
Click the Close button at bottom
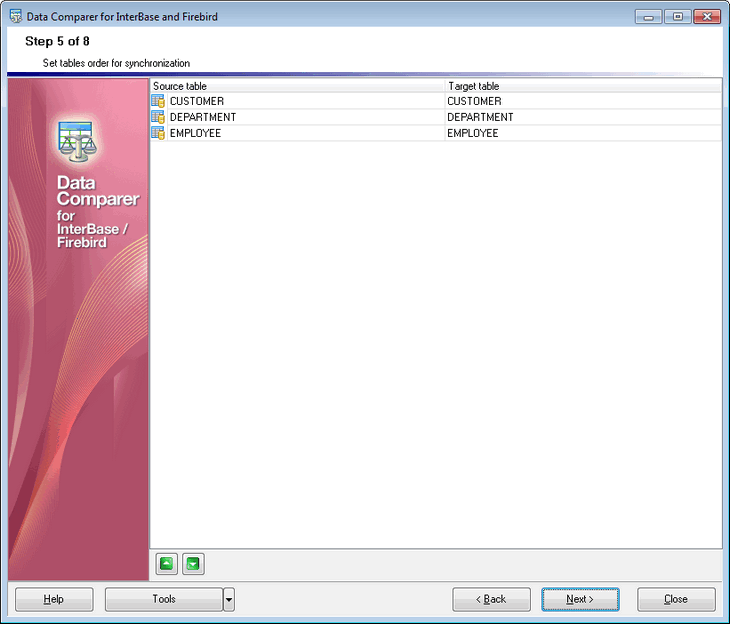676,599
